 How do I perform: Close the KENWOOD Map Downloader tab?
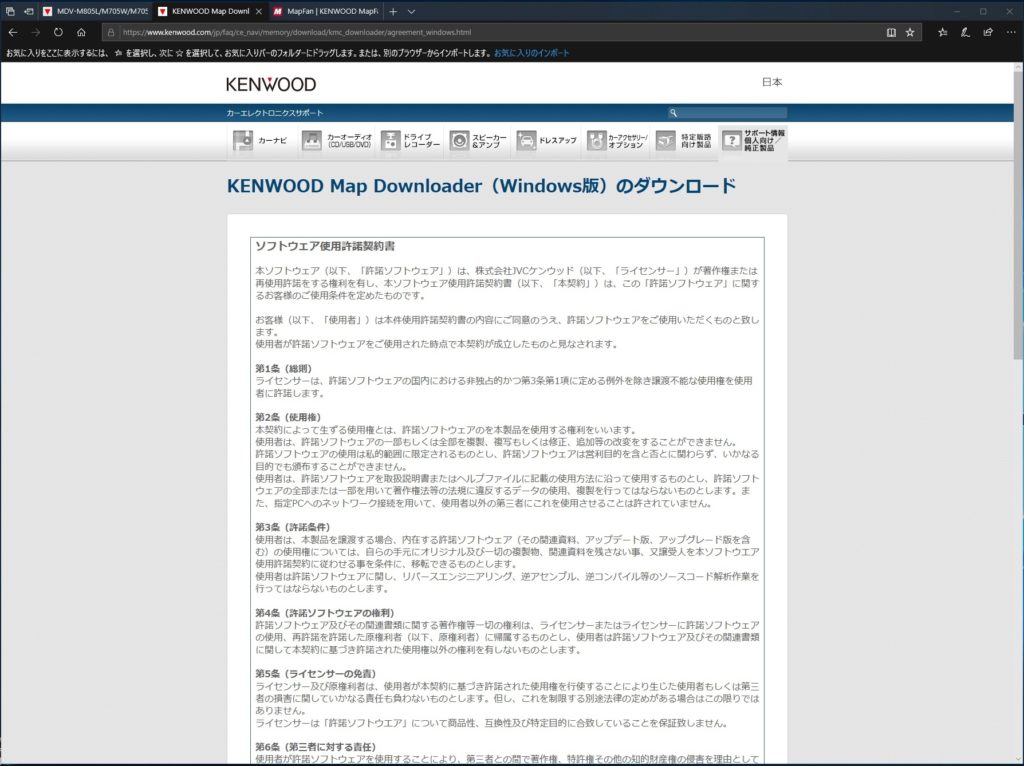pos(259,11)
